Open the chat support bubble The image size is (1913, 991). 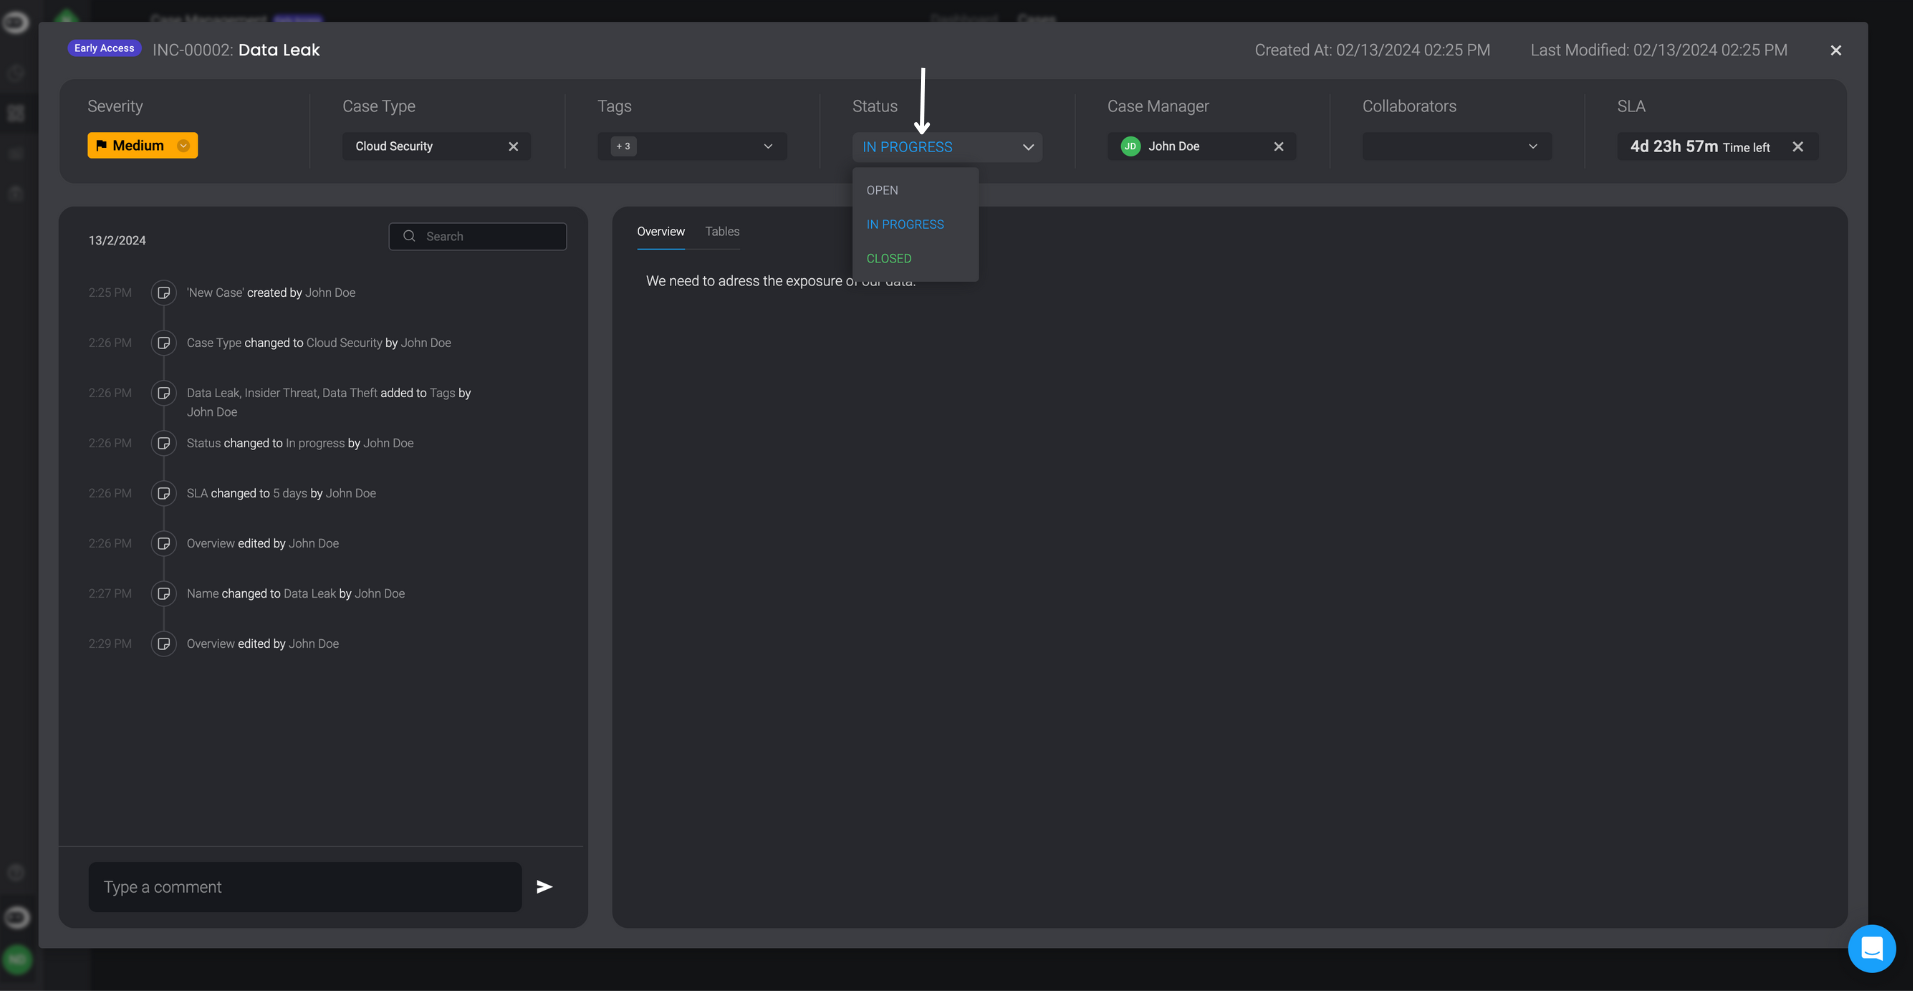[x=1872, y=948]
